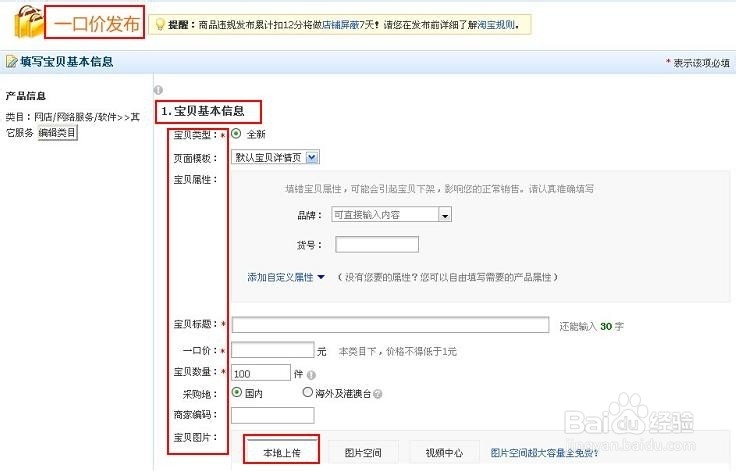Click the pencil notepad icon beside 填写宝贝基本信息
Screen dimensions: 736x471
(x=11, y=62)
